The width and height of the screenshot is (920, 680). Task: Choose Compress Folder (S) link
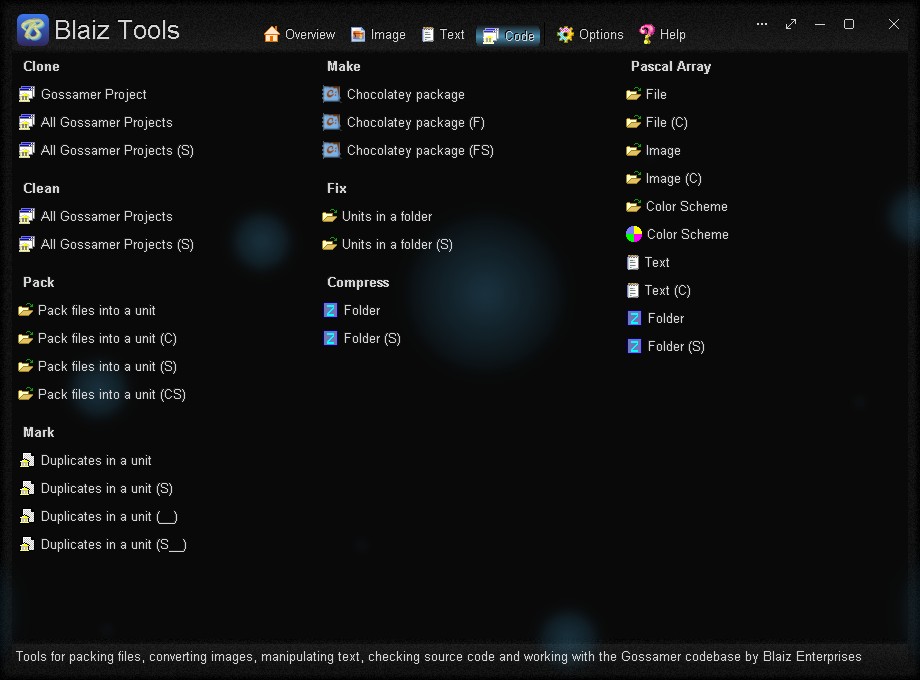click(372, 338)
